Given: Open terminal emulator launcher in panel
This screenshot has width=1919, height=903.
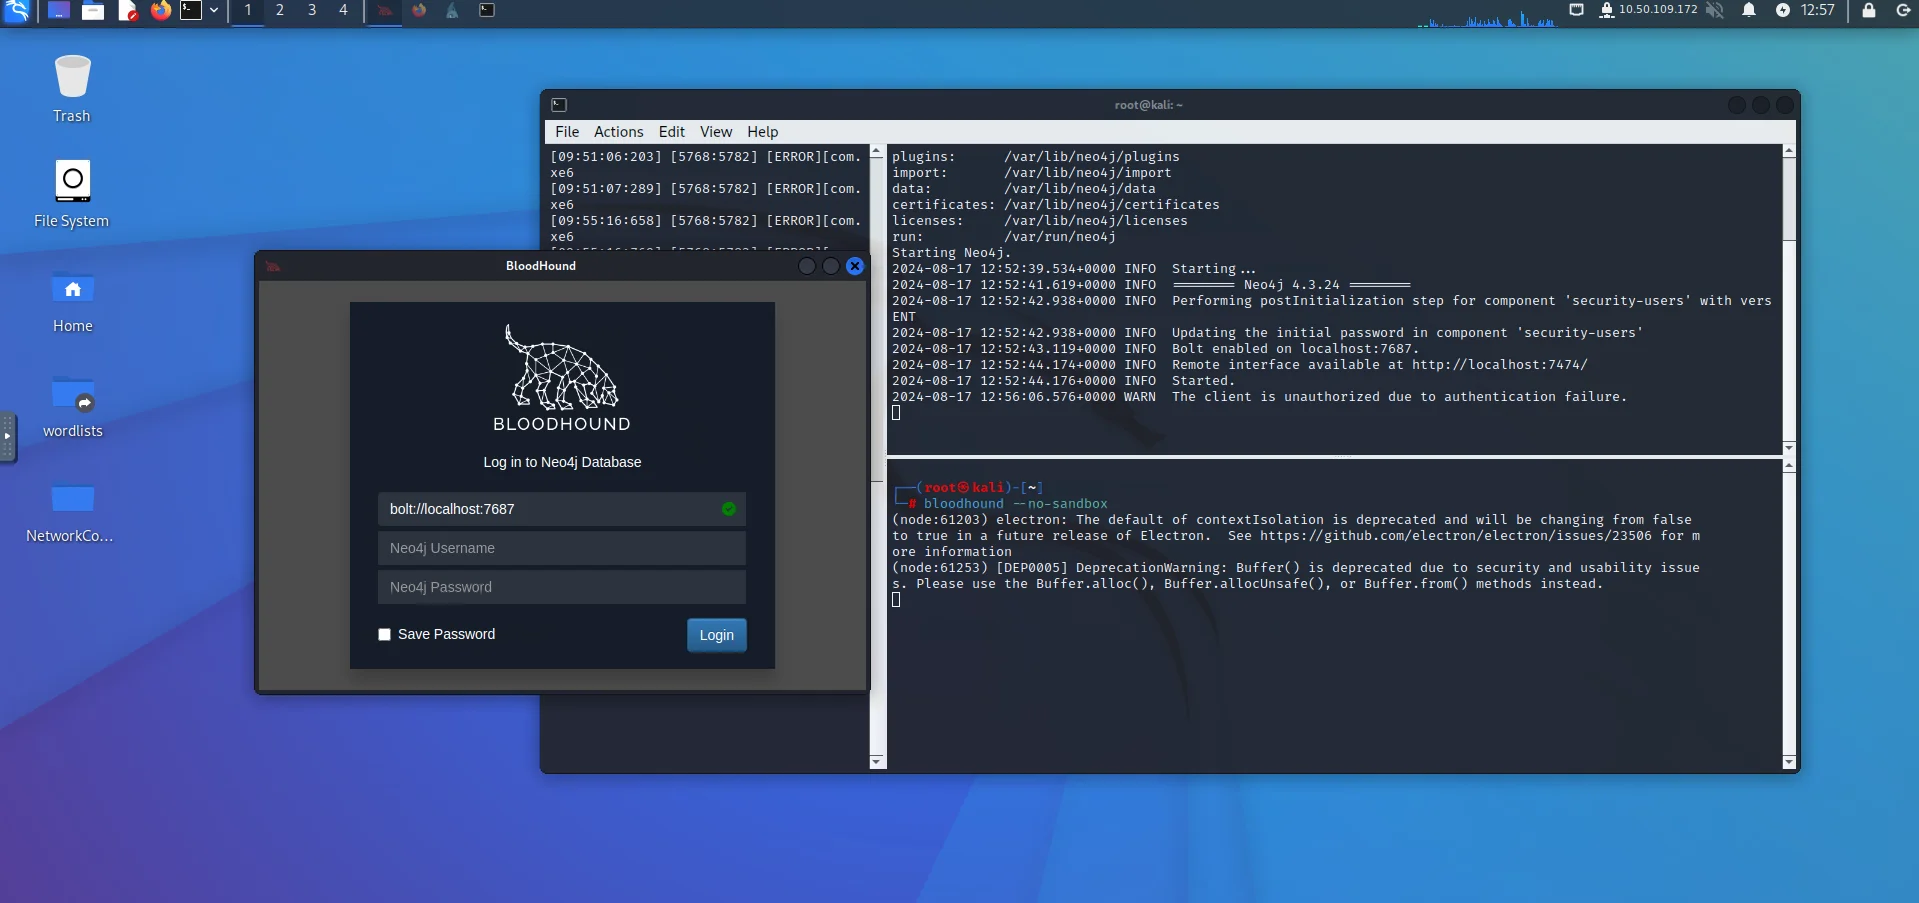Looking at the screenshot, I should pos(191,11).
